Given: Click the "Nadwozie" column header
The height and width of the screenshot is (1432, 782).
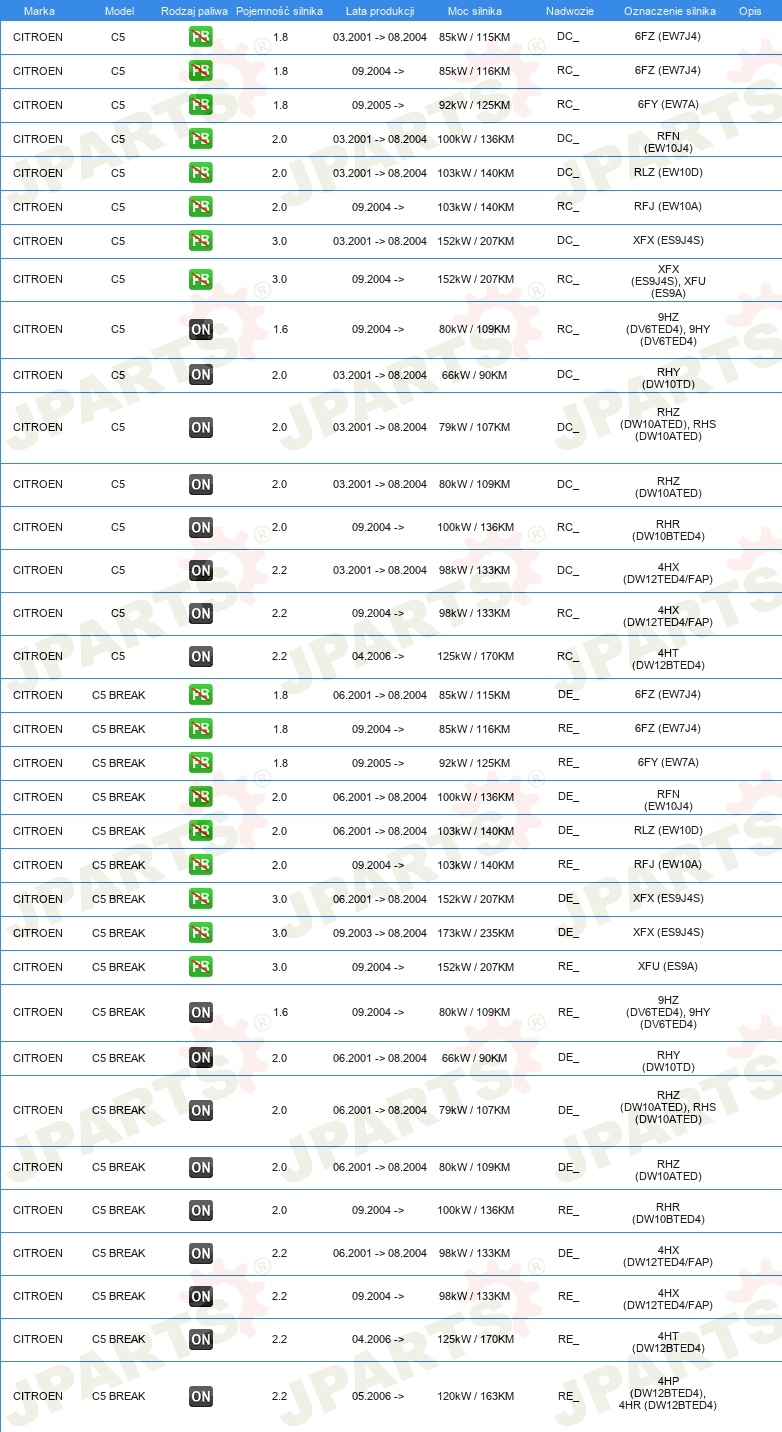Looking at the screenshot, I should click(x=570, y=11).
